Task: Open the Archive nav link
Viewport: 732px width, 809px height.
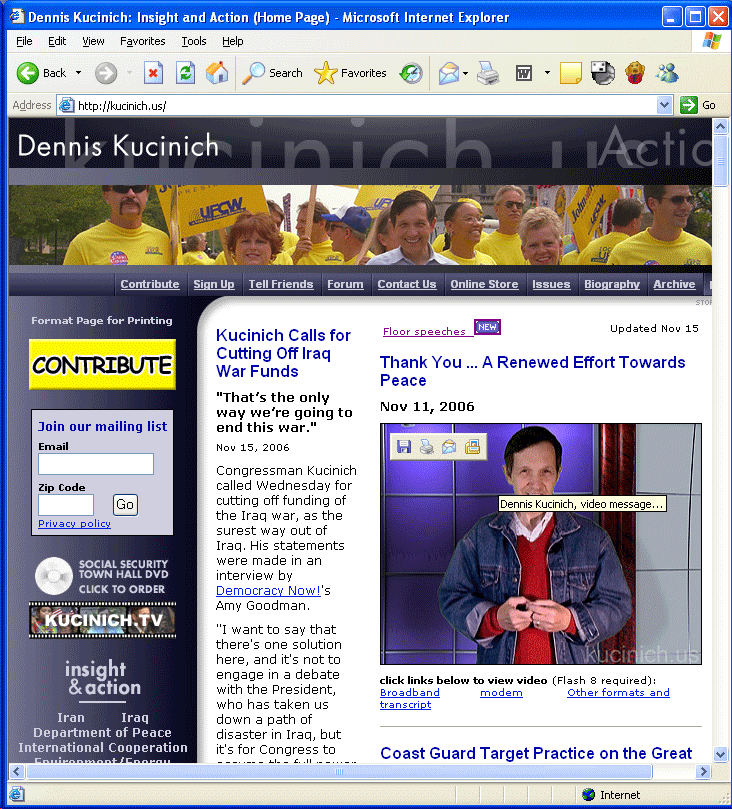Action: 674,284
